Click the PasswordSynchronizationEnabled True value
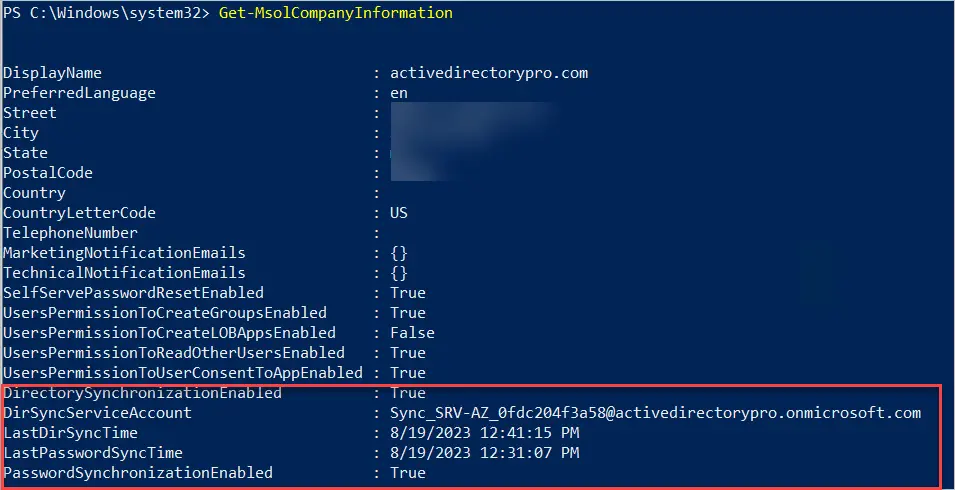Image resolution: width=955 pixels, height=490 pixels. [x=408, y=473]
